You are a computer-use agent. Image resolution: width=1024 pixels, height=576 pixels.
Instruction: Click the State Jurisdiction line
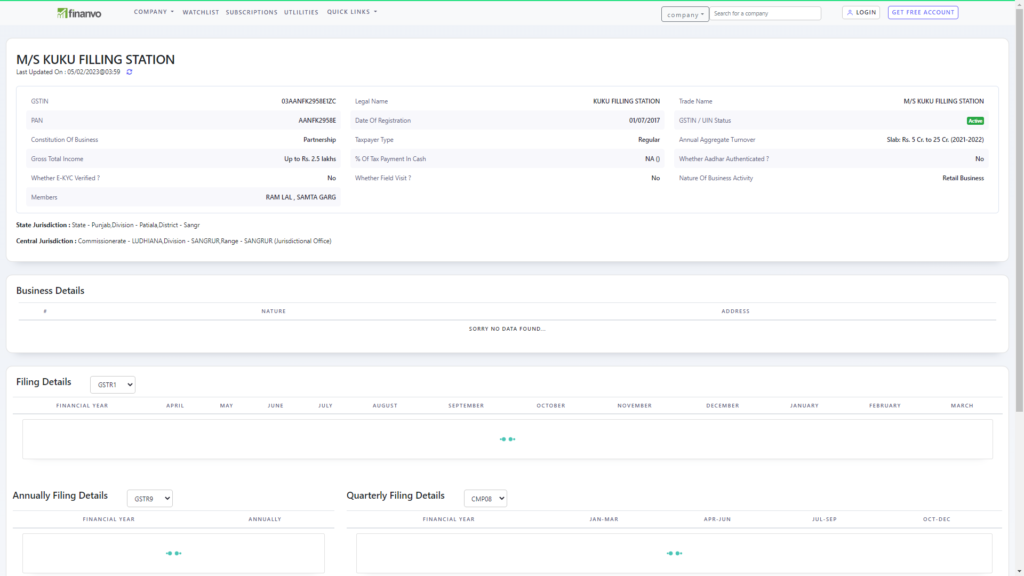(108, 225)
